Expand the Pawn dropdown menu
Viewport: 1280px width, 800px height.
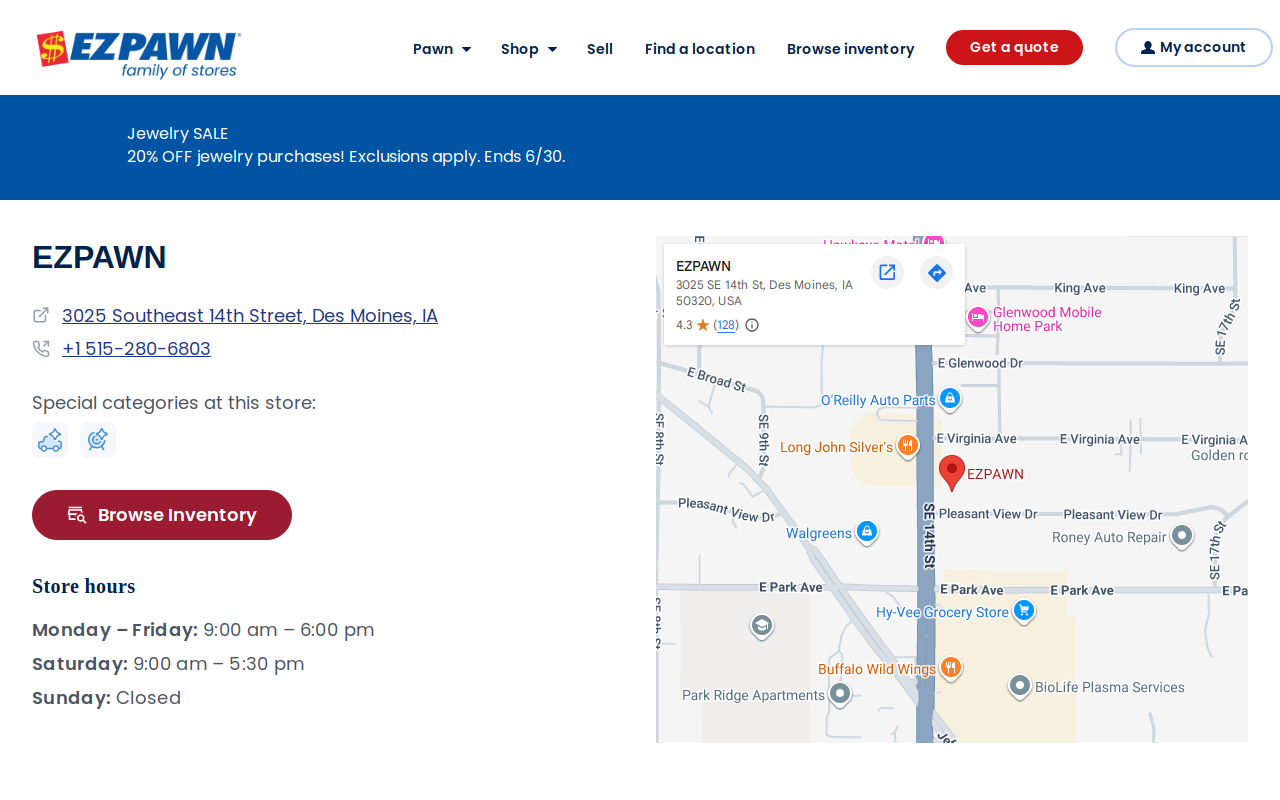coord(442,49)
